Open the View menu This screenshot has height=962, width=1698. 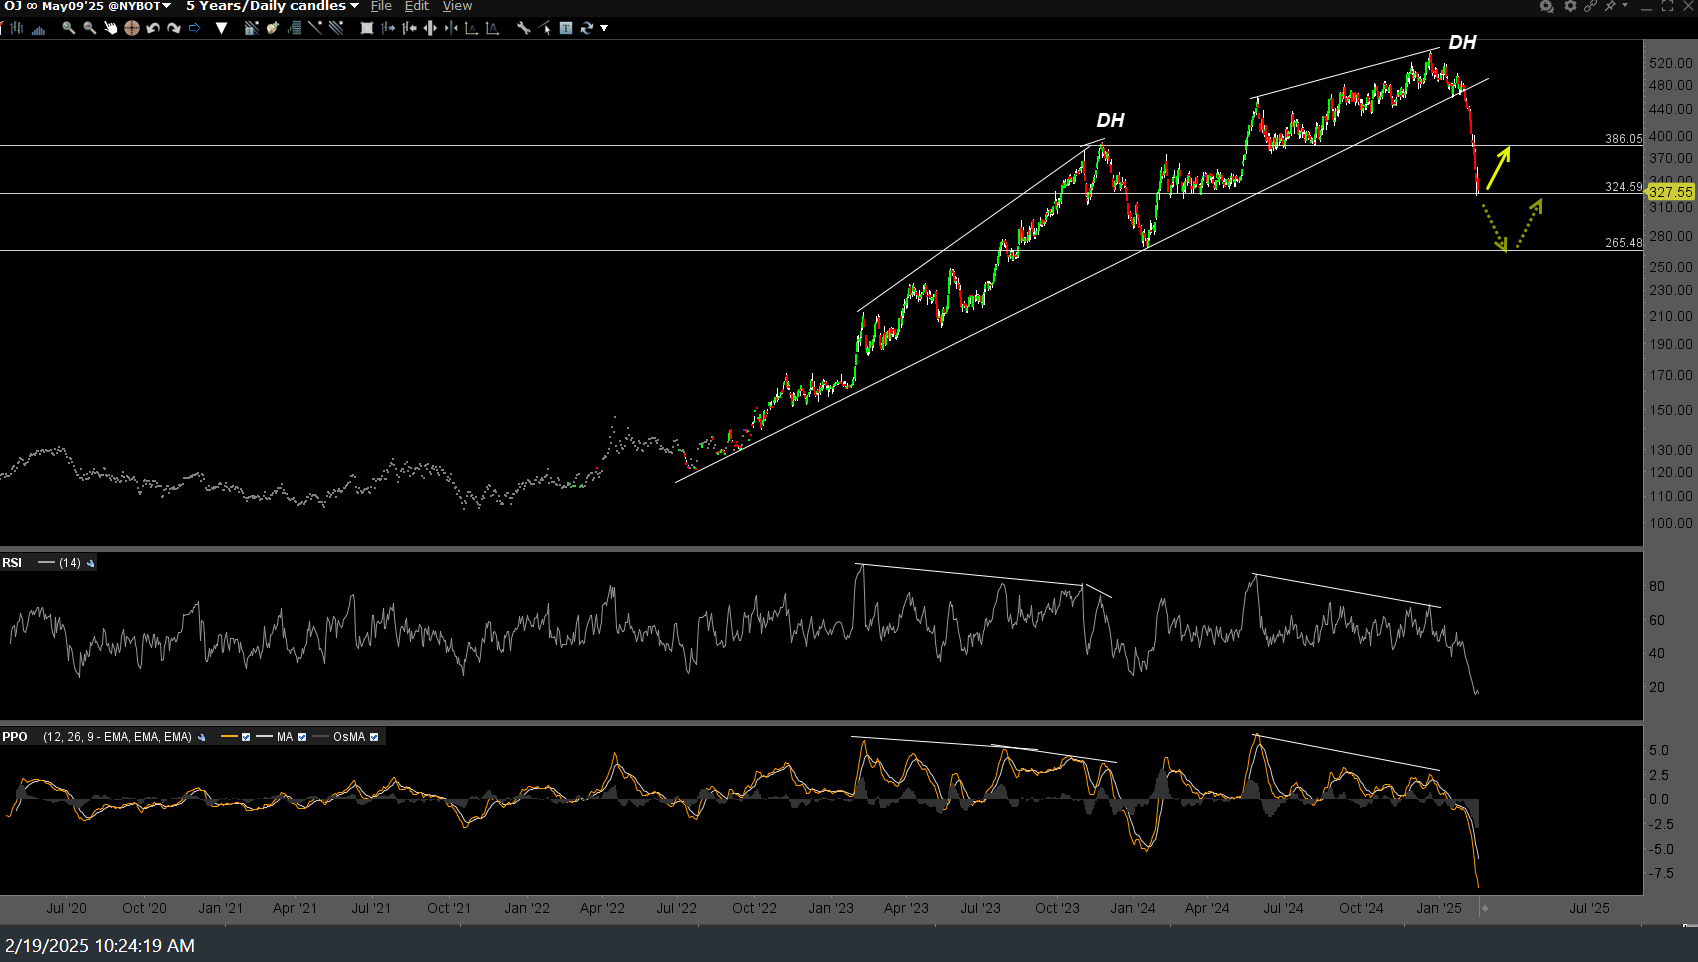point(457,6)
